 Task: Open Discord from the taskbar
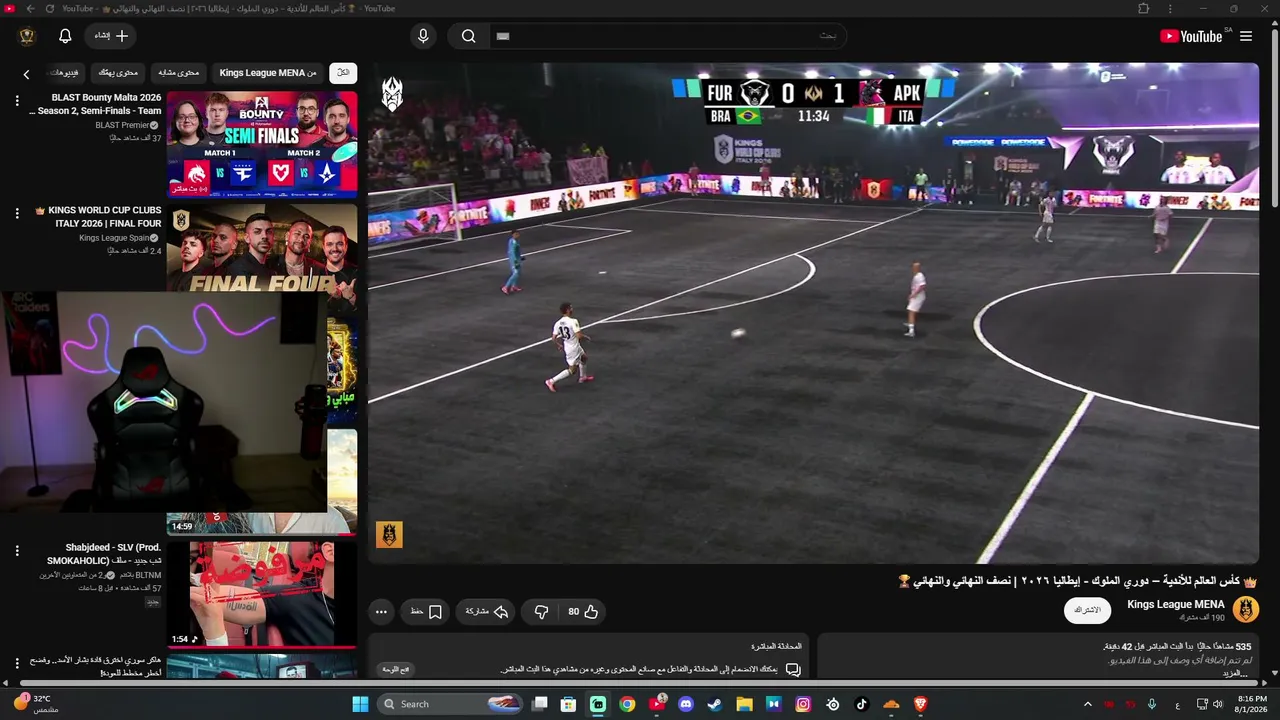[686, 704]
